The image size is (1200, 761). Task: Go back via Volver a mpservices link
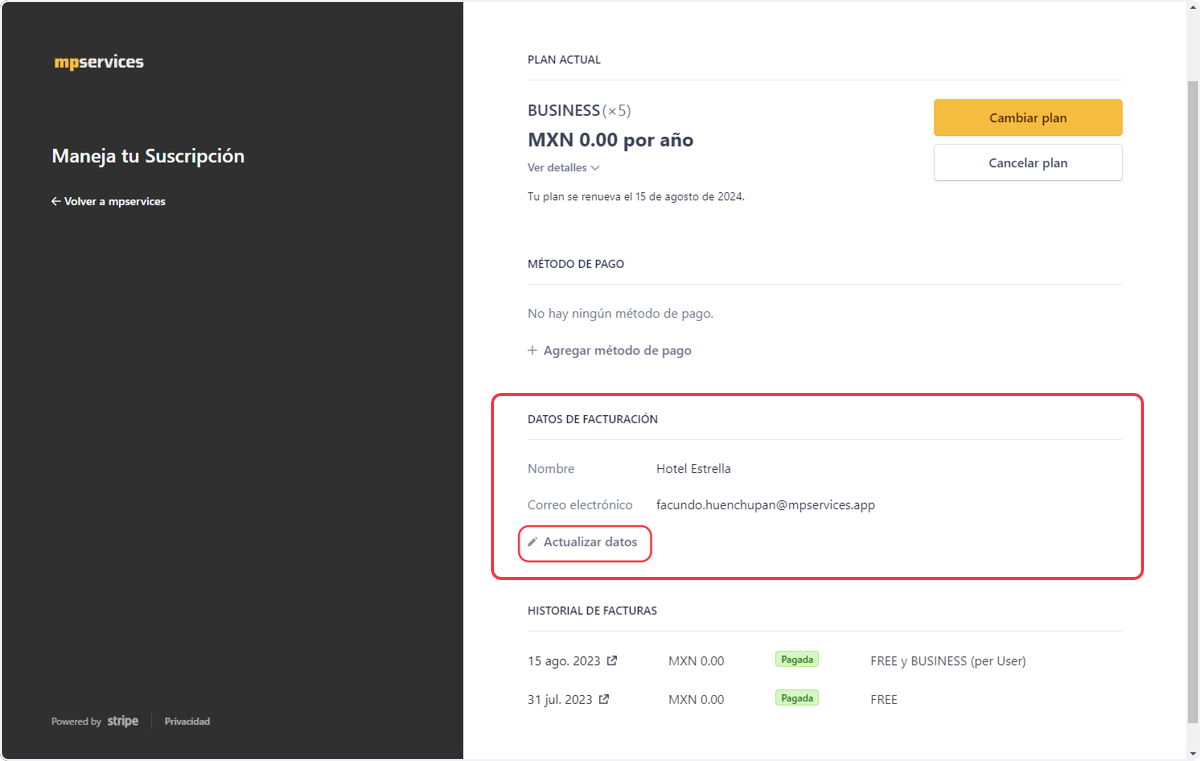coord(108,201)
